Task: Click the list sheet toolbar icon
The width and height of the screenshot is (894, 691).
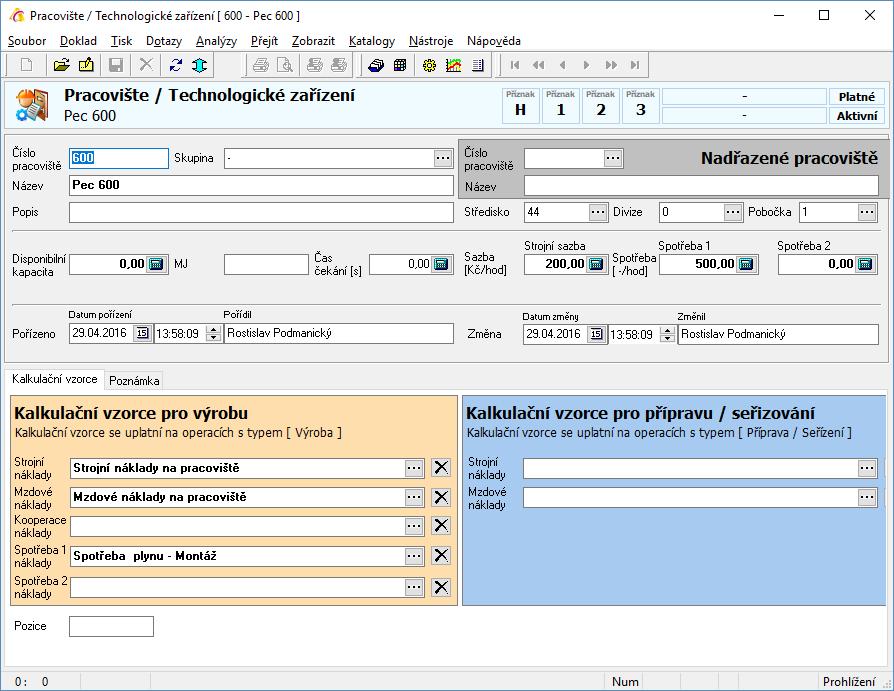Action: (478, 65)
